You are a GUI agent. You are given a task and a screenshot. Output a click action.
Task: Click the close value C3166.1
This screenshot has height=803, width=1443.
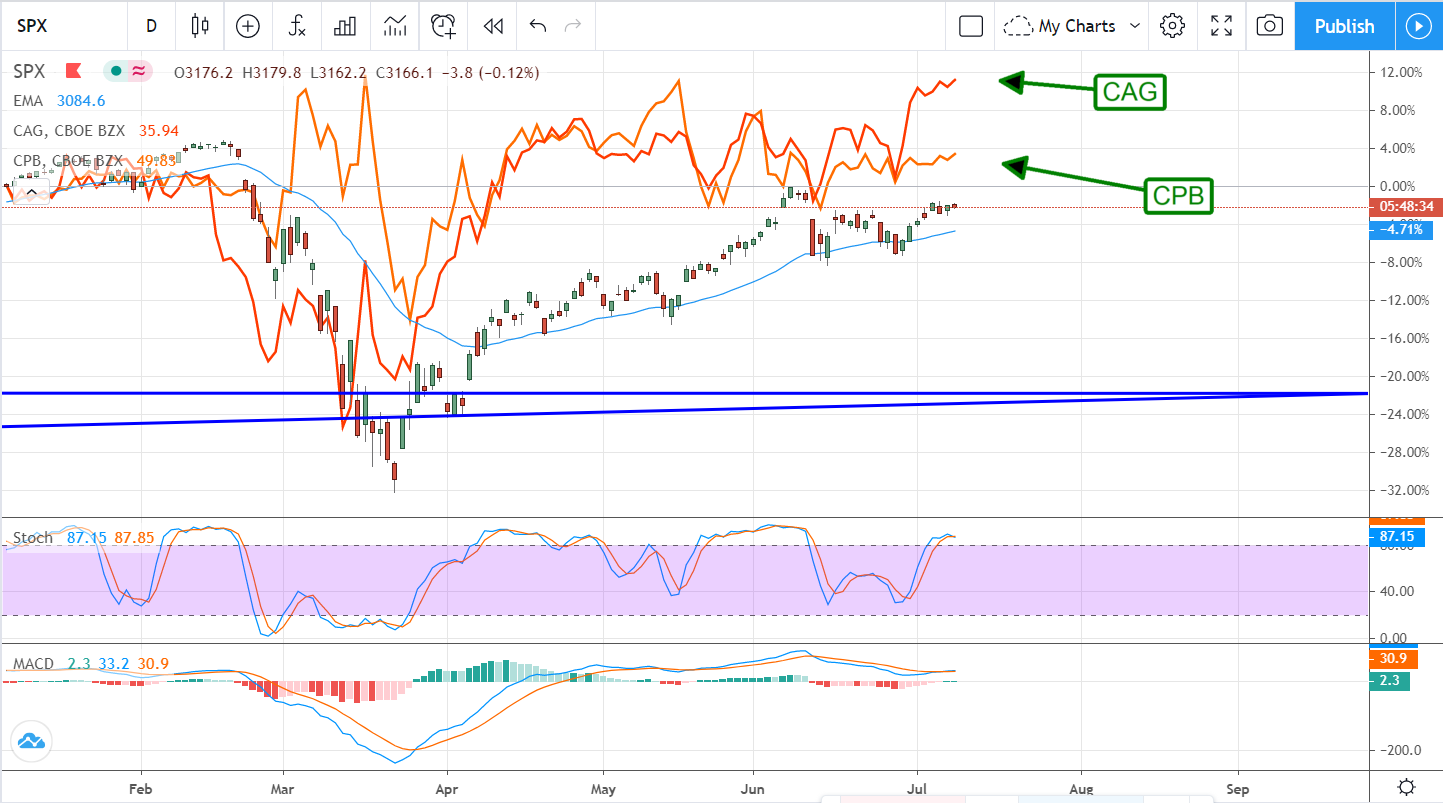pyautogui.click(x=404, y=72)
